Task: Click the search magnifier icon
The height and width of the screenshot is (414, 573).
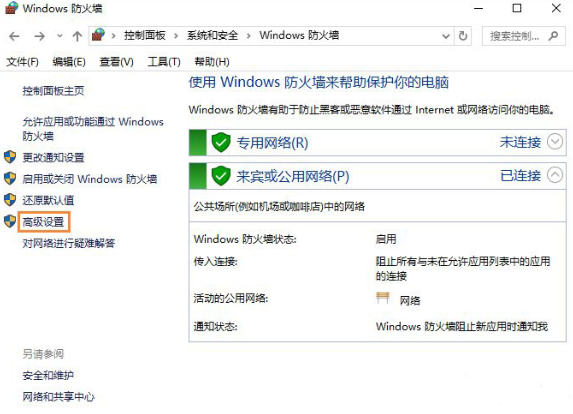Action: coord(553,36)
